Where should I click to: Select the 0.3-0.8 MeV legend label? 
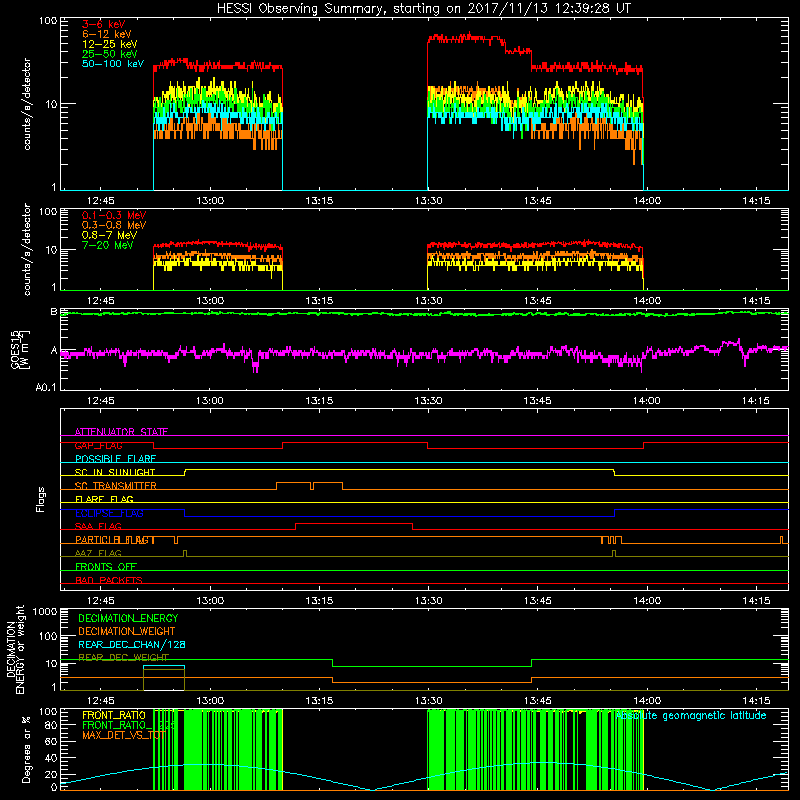click(114, 226)
